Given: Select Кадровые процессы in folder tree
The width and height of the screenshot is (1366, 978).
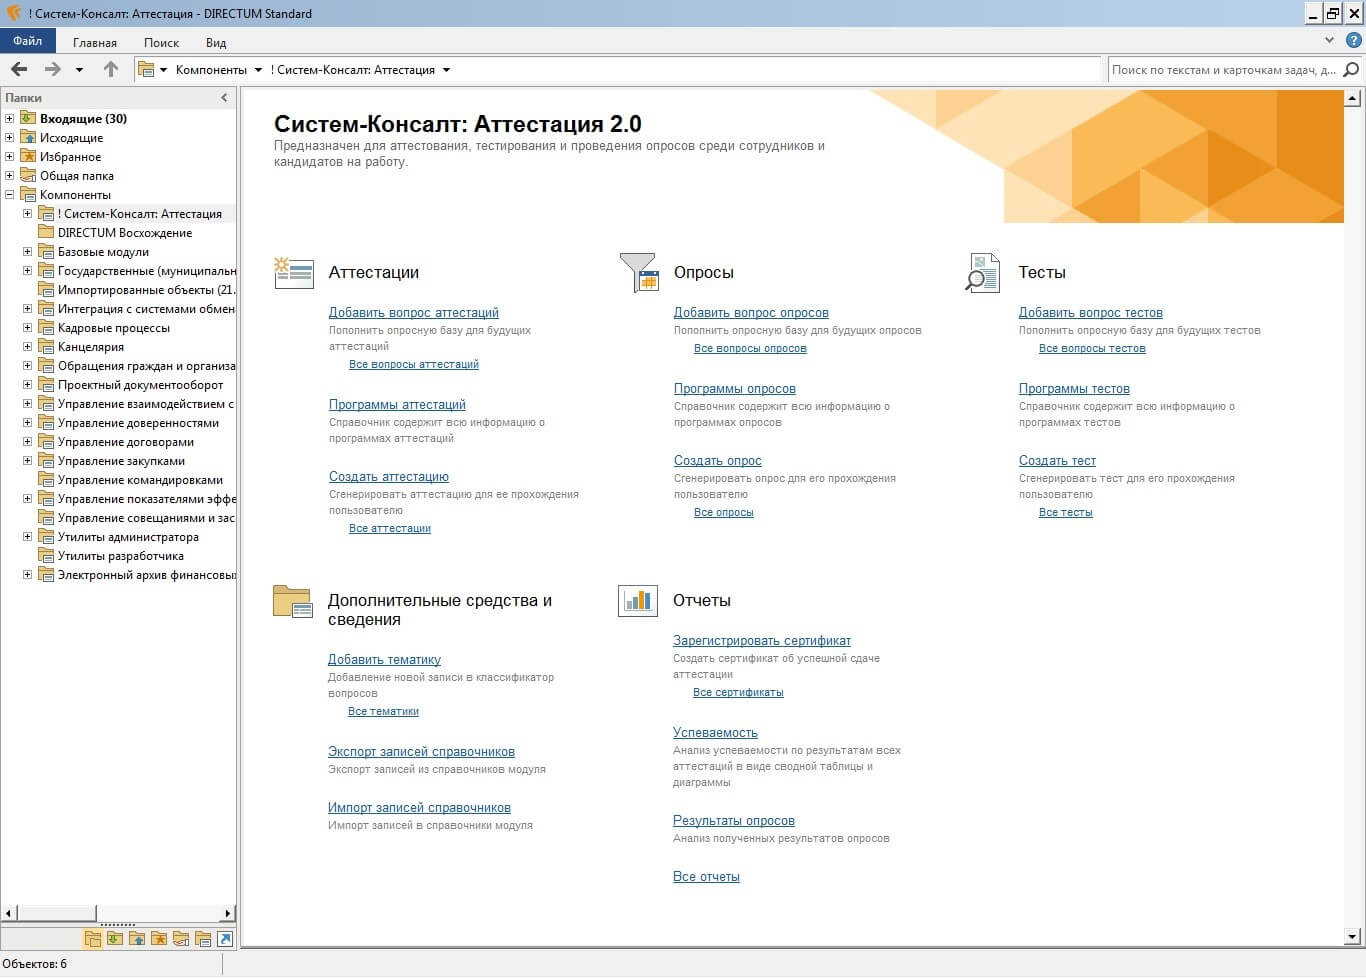Looking at the screenshot, I should [x=114, y=327].
